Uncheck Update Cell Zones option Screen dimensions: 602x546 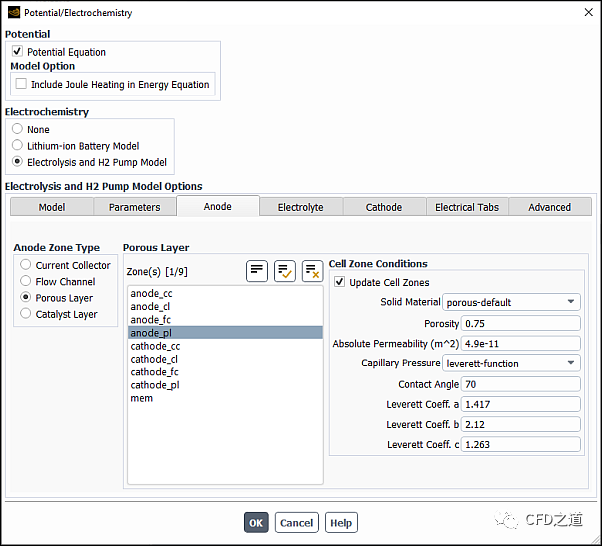click(x=340, y=282)
